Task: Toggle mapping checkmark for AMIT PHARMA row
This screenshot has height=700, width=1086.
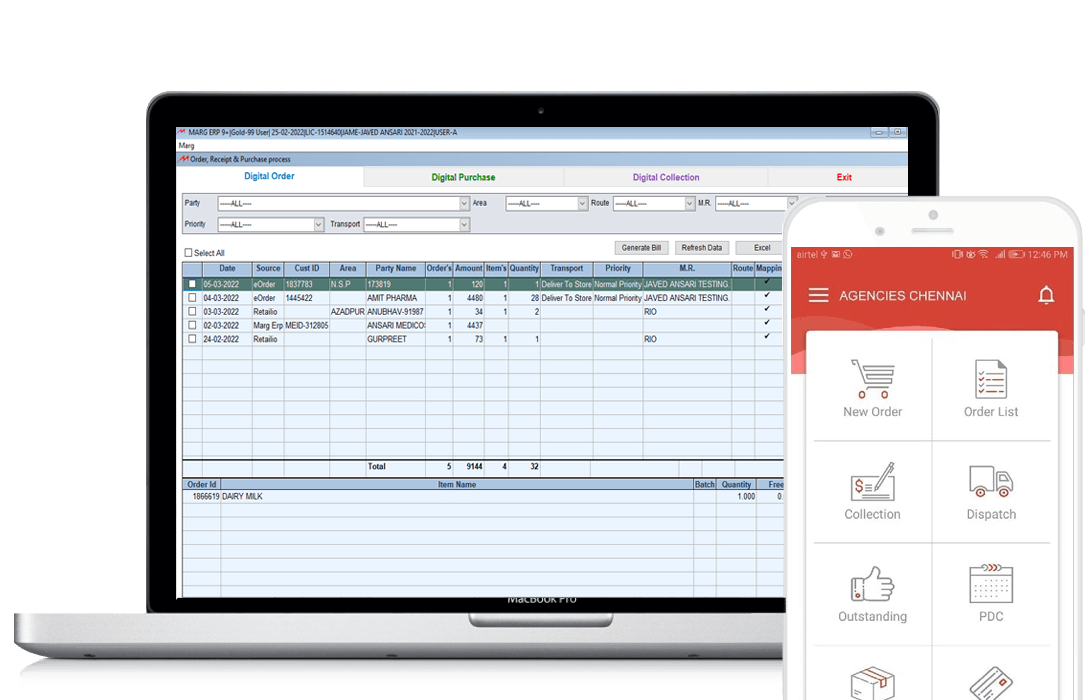Action: [x=767, y=296]
